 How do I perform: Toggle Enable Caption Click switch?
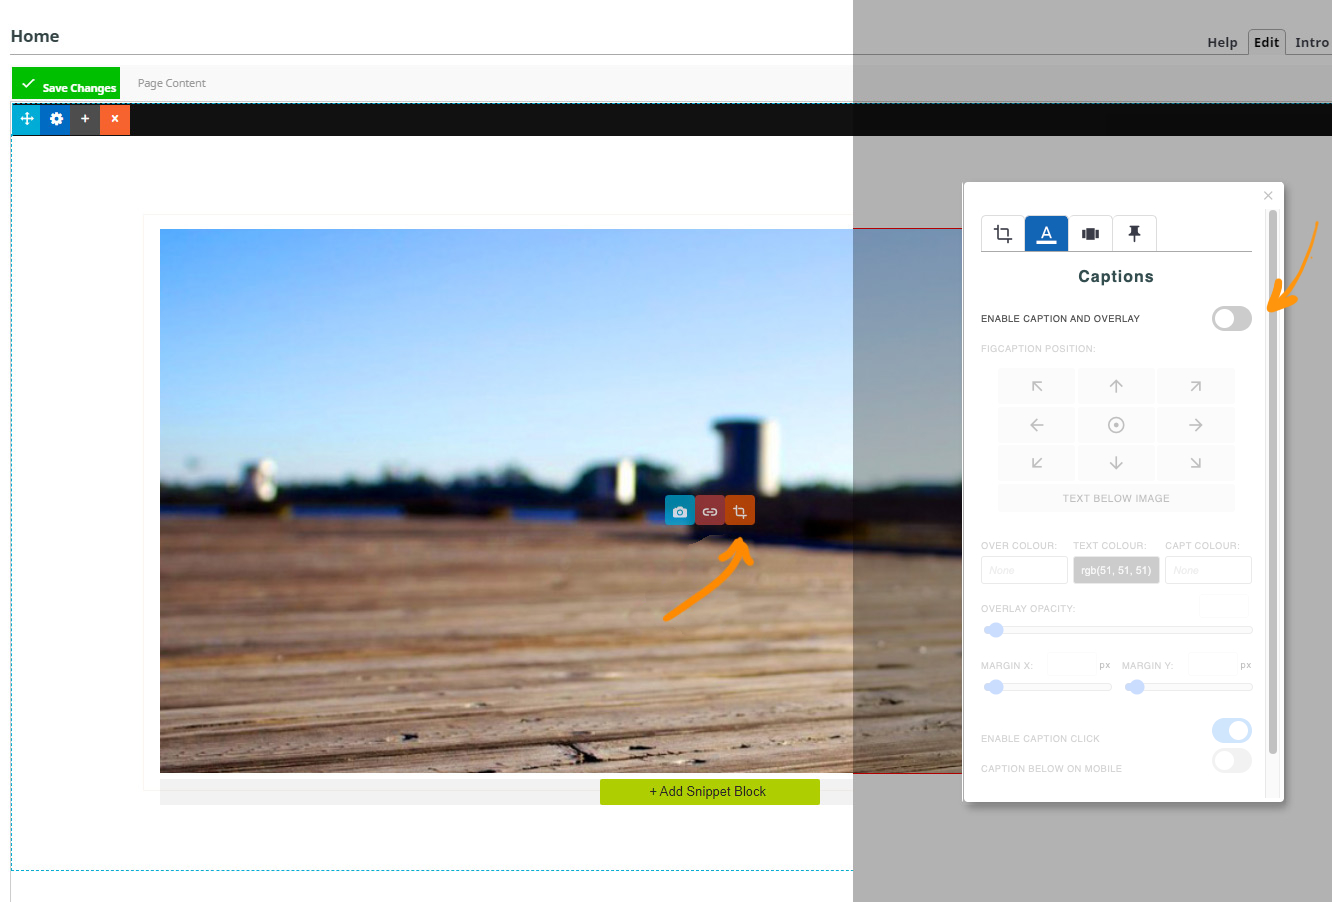[x=1232, y=730]
